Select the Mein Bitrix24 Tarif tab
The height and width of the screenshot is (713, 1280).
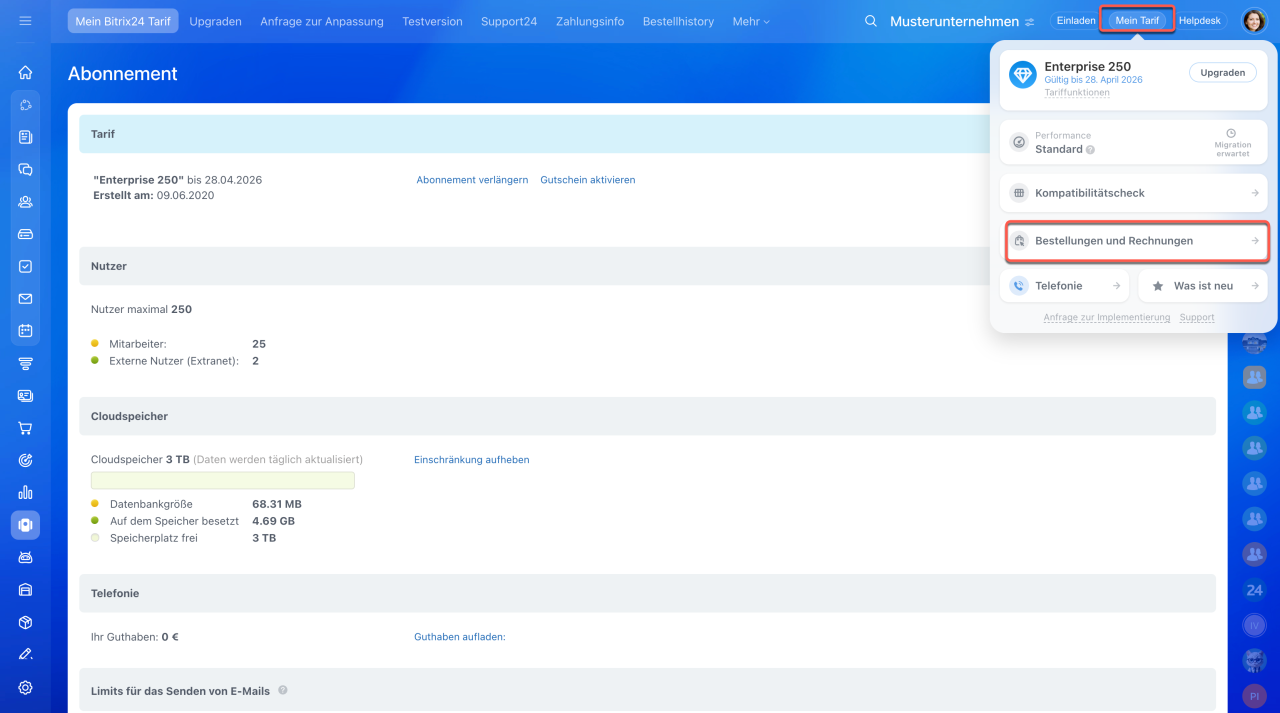click(123, 21)
